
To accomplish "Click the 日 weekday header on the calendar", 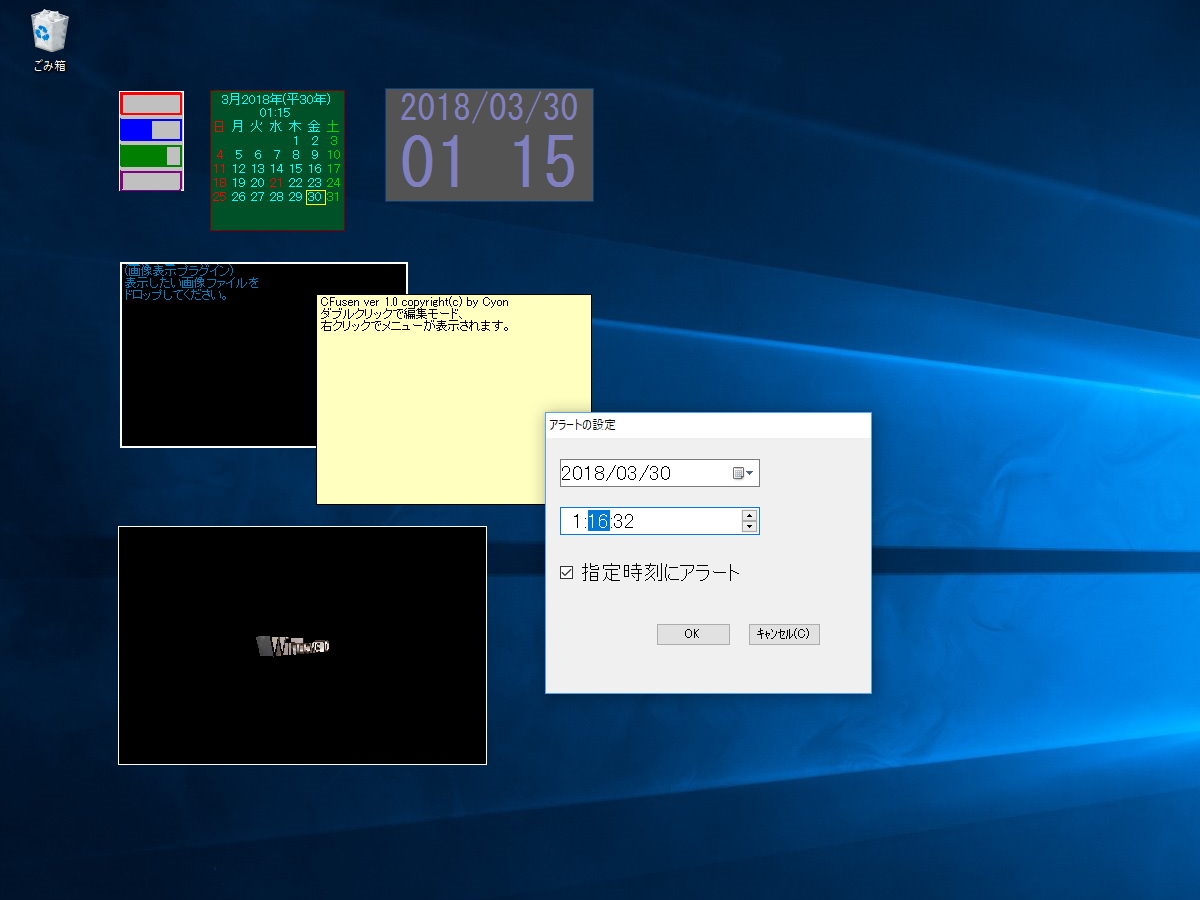I will 218,126.
